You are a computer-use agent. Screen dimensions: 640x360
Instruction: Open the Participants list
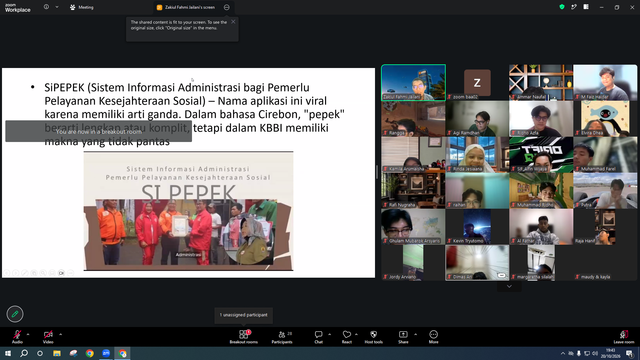pos(282,337)
